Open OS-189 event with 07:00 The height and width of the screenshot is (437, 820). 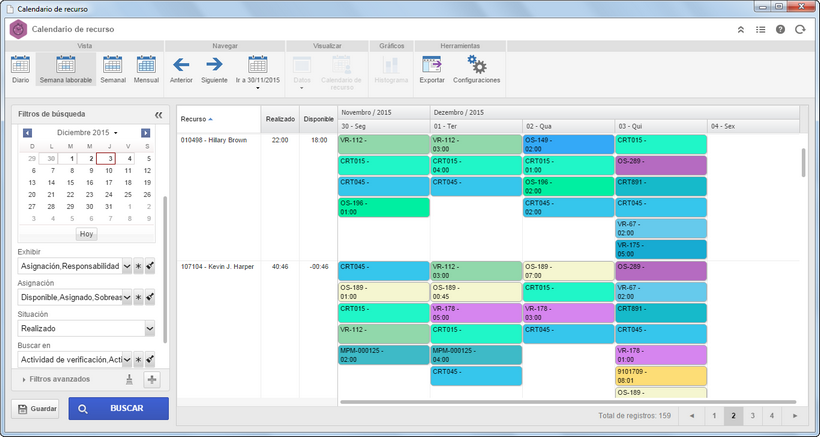[x=568, y=271]
